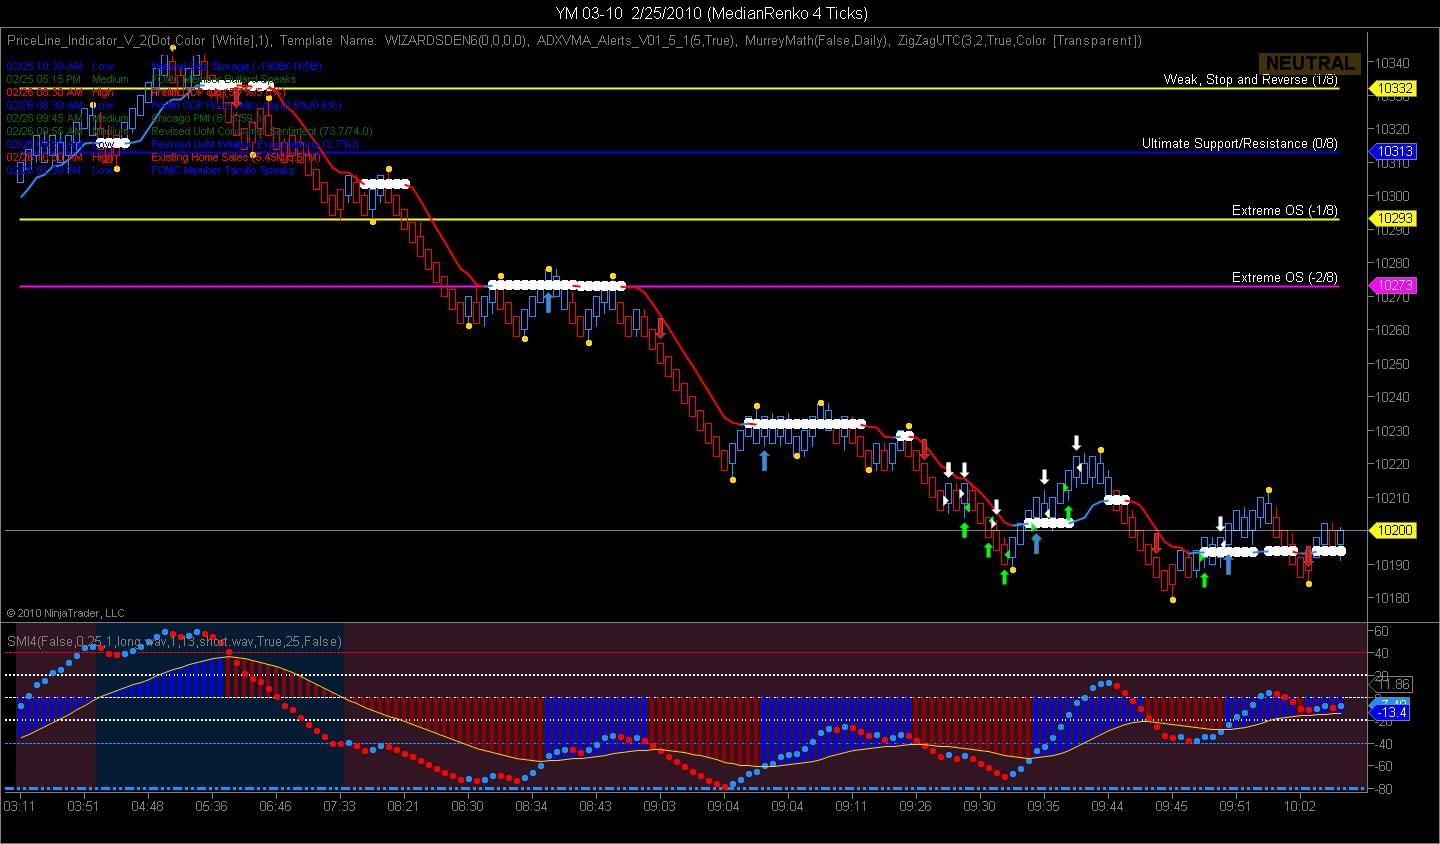Select the 10293 yellow price marker

(1393, 218)
